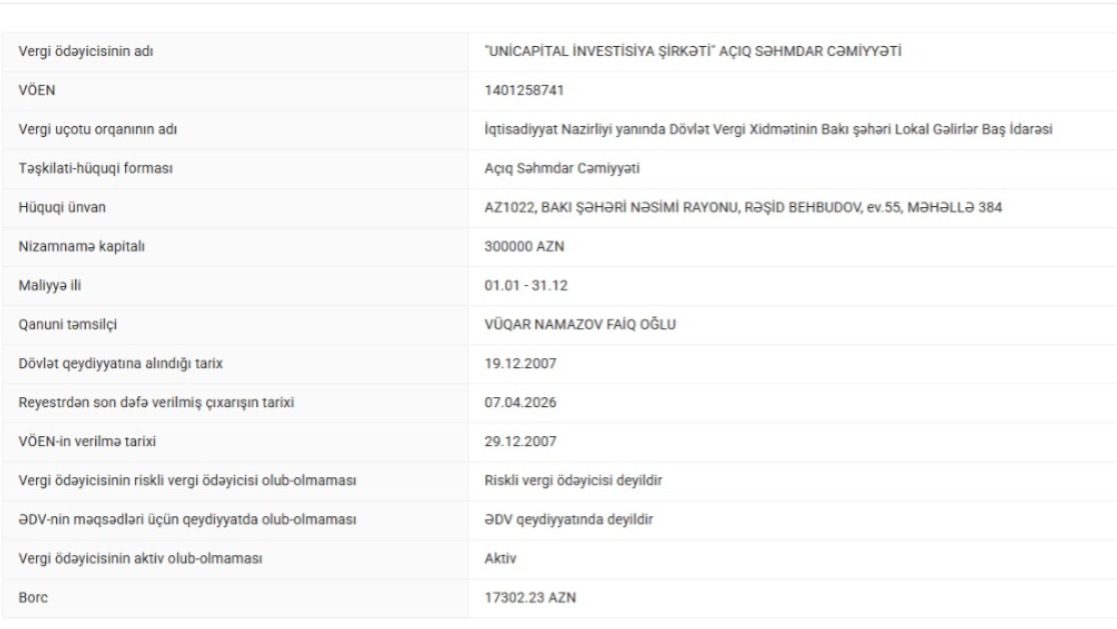The width and height of the screenshot is (1117, 629).
Task: Click the 'Borc' row label
Action: point(33,598)
